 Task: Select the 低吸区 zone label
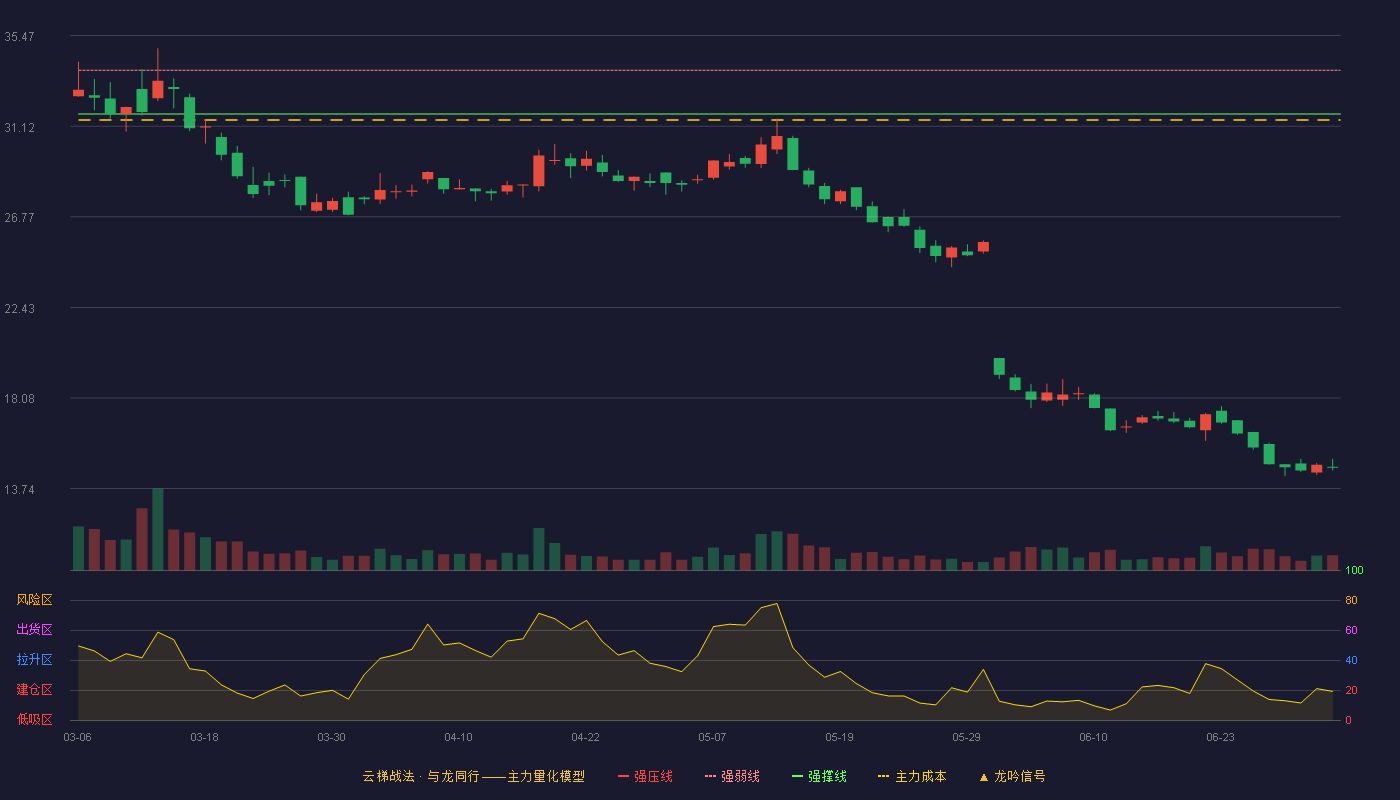pos(35,719)
